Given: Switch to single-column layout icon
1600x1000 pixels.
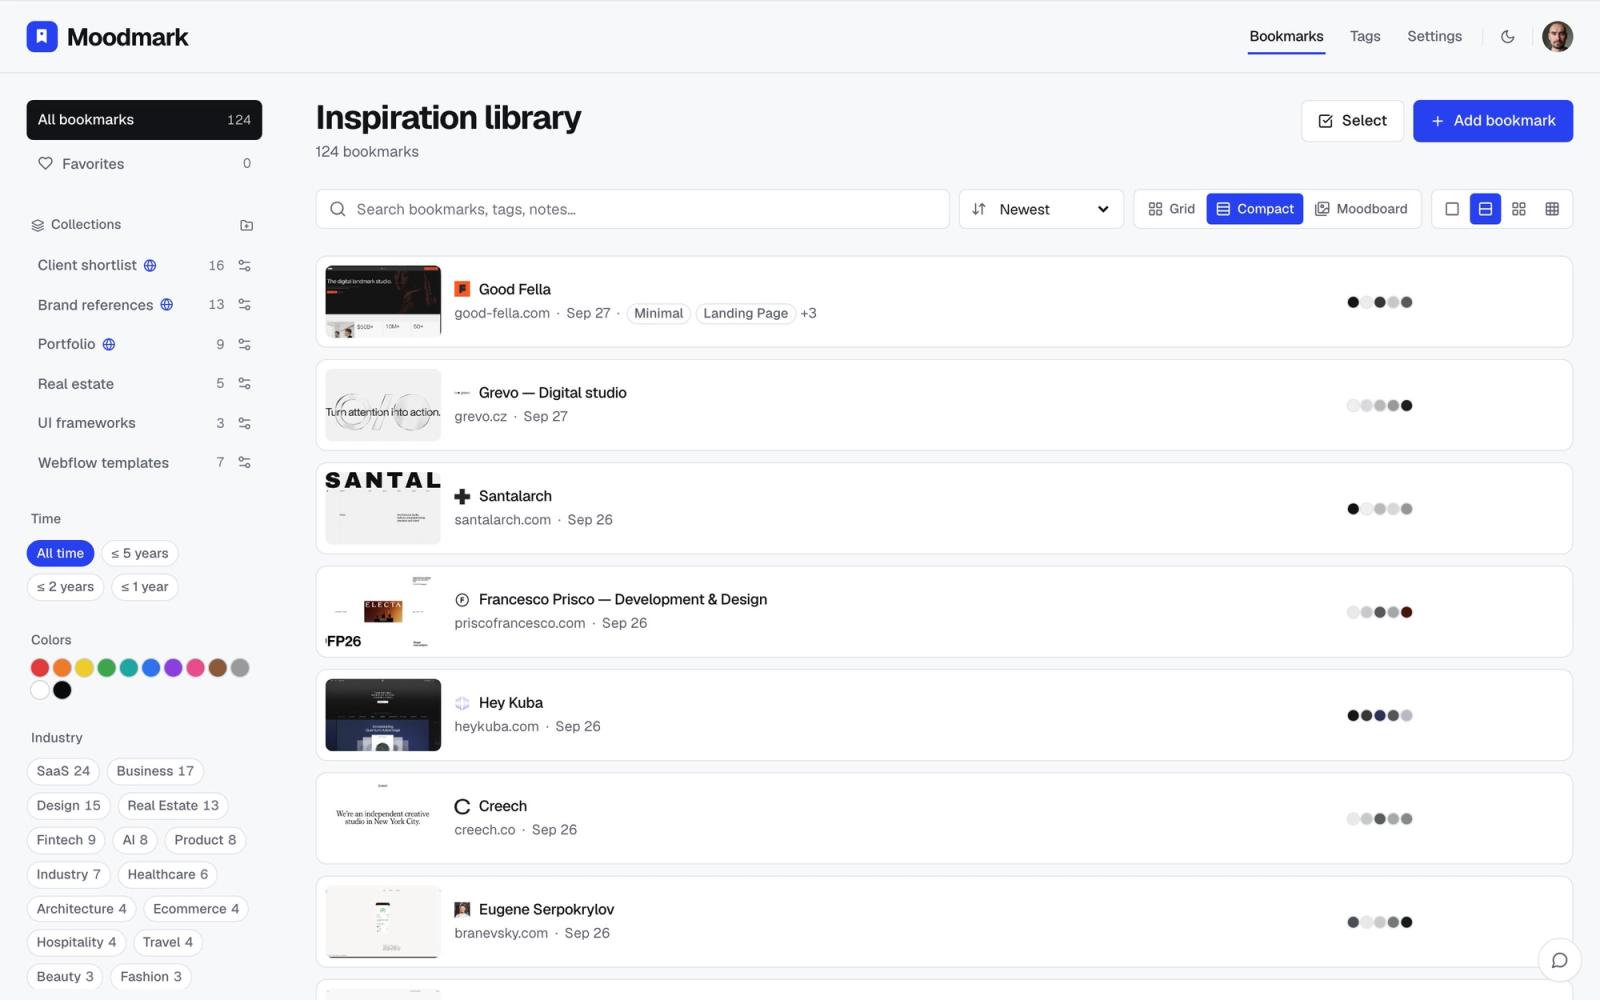Looking at the screenshot, I should tap(1452, 209).
